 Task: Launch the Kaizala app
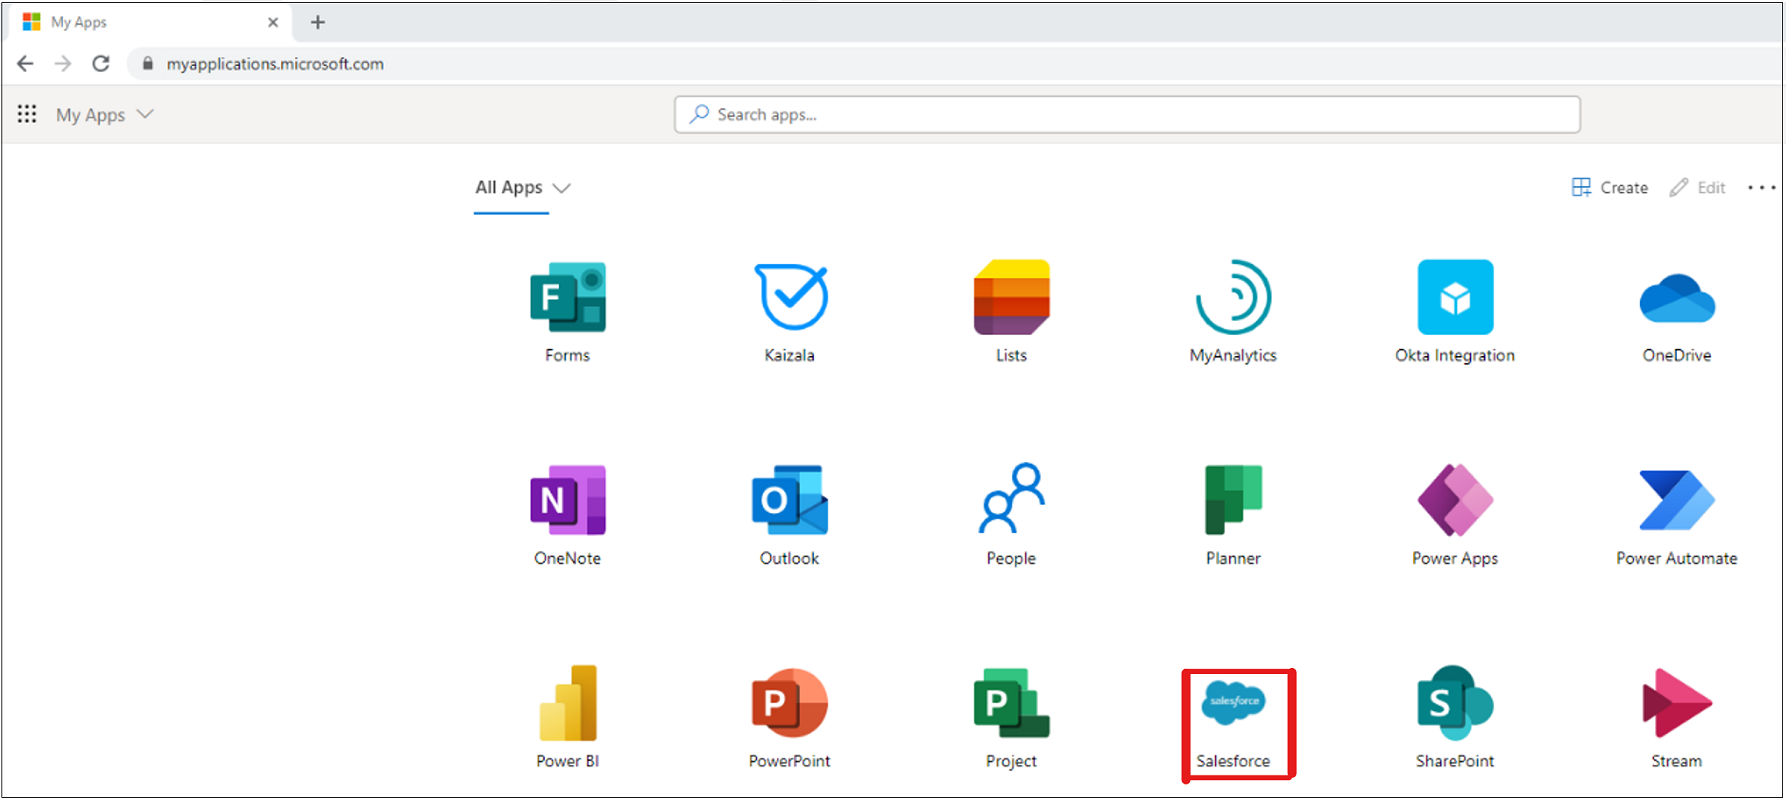[790, 297]
